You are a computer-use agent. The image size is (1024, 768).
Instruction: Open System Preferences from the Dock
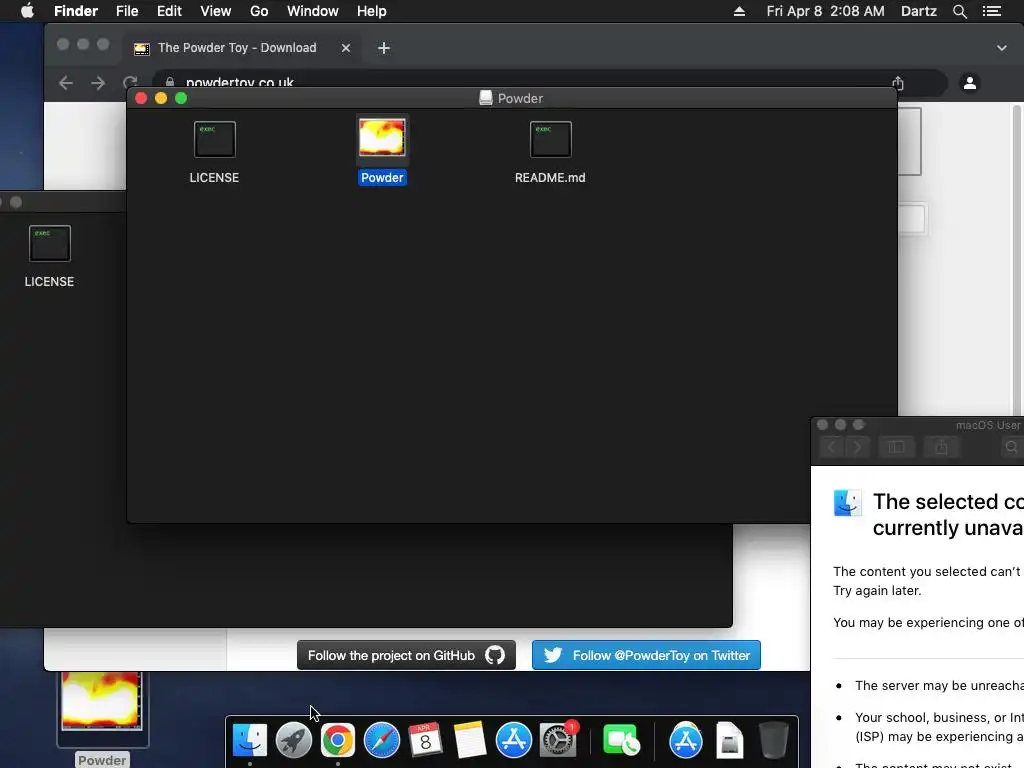coord(558,741)
